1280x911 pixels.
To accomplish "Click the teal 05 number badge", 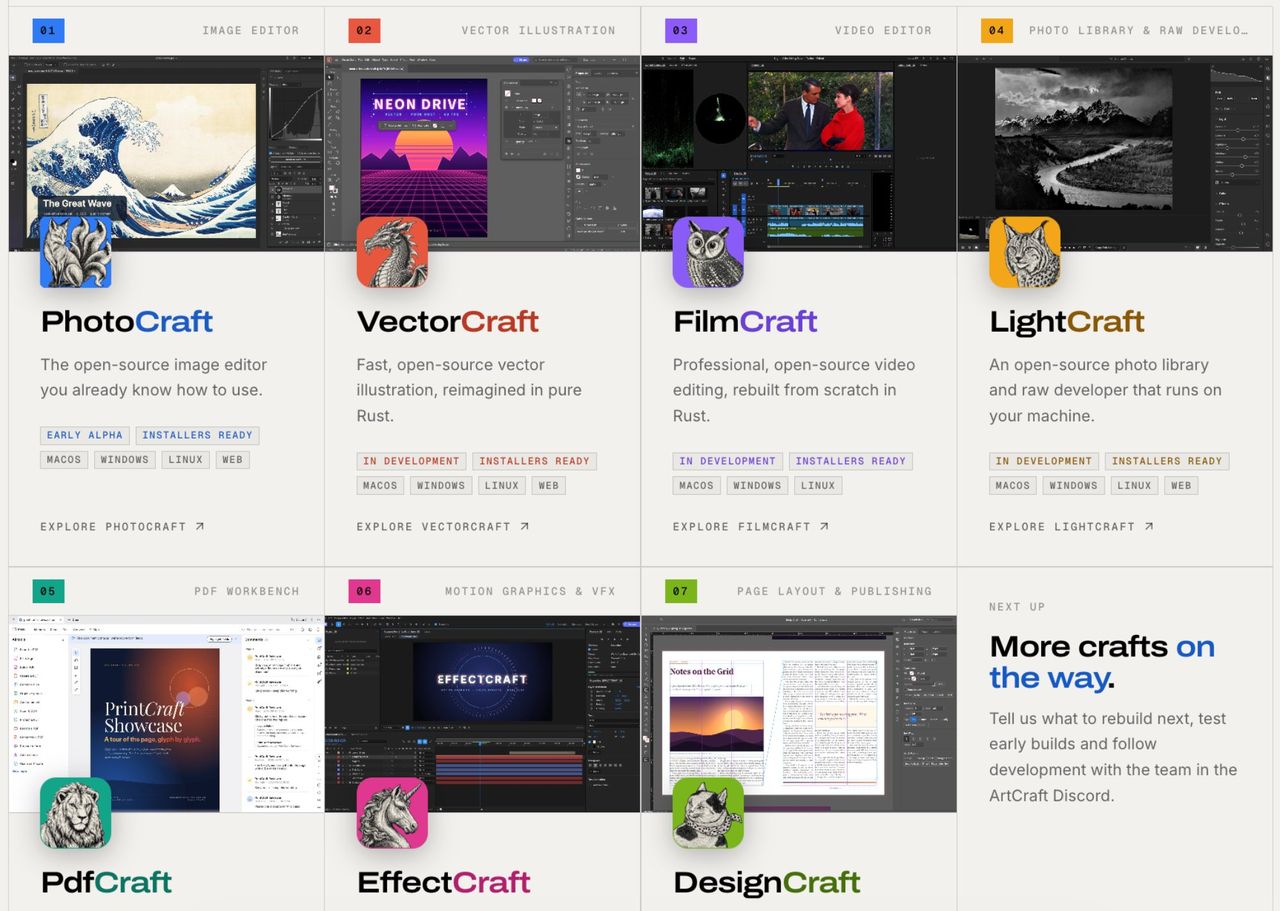I will 48,591.
